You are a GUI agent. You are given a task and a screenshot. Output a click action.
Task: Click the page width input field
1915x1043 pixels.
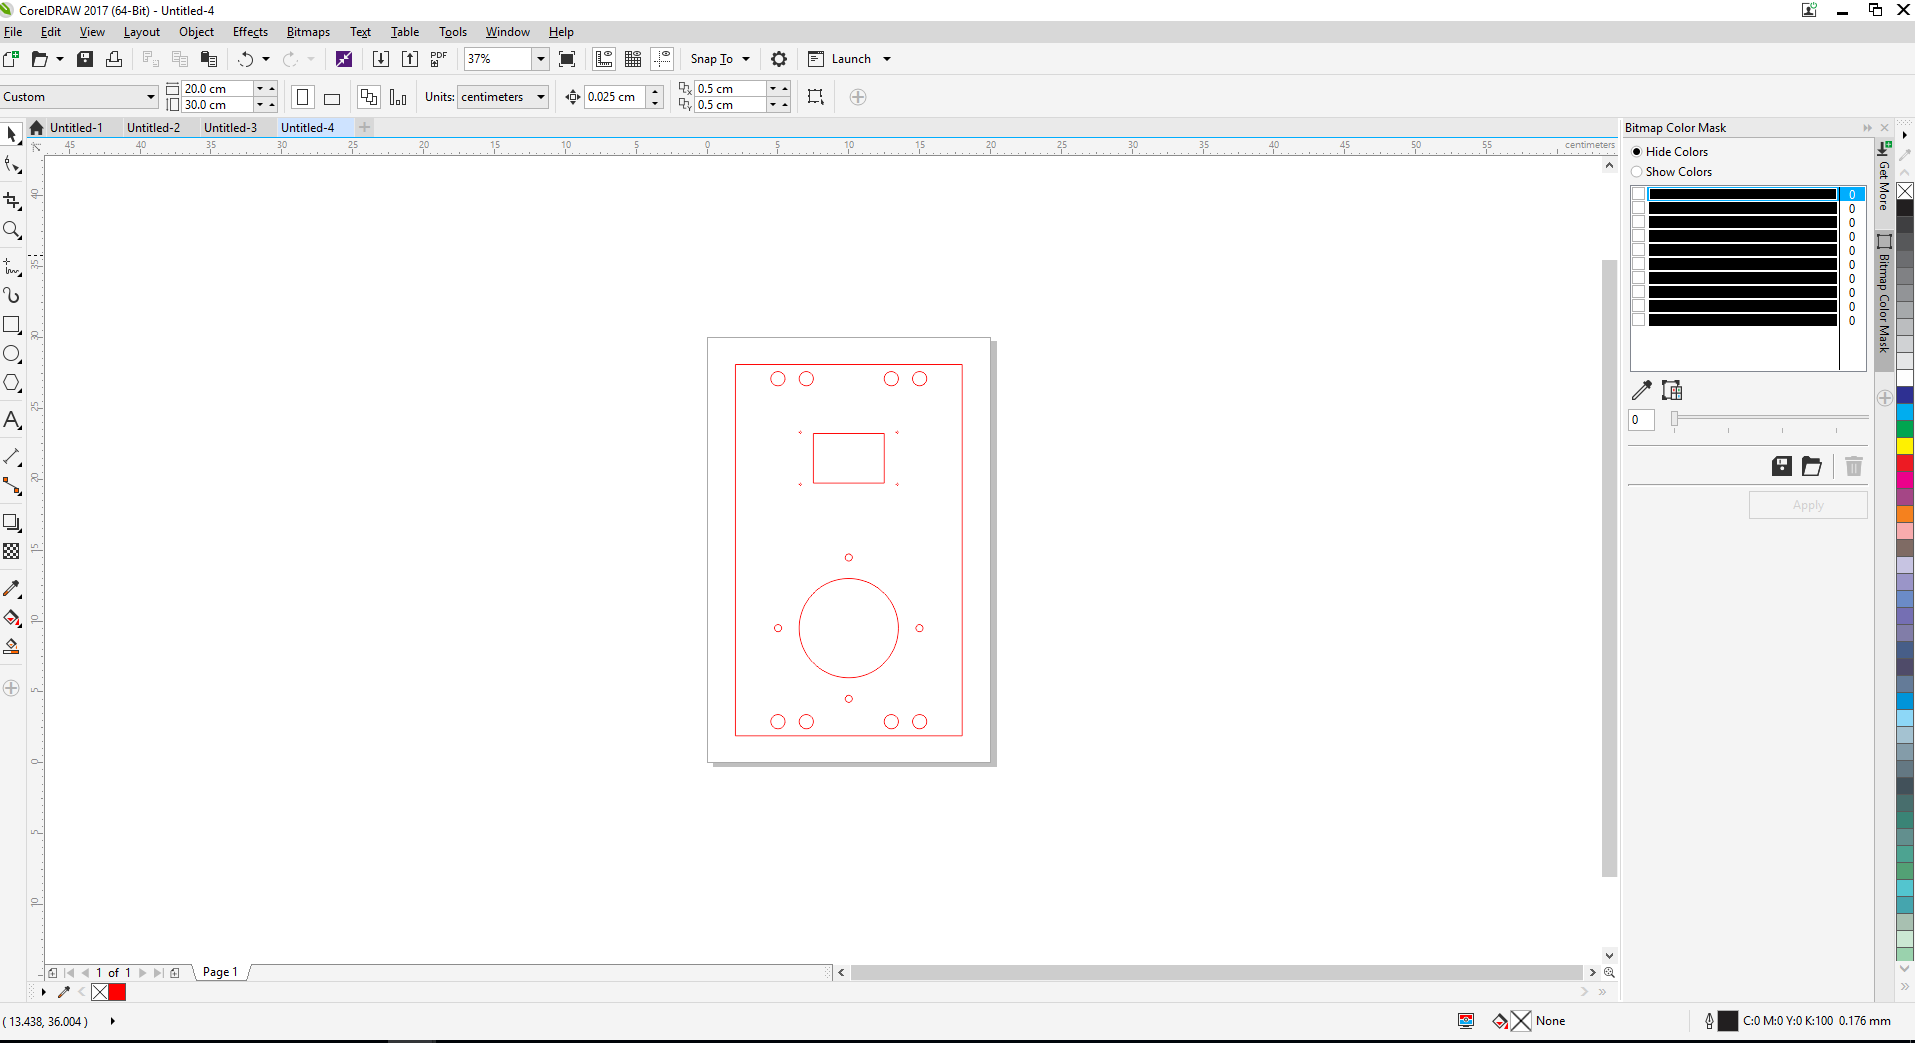tap(217, 89)
